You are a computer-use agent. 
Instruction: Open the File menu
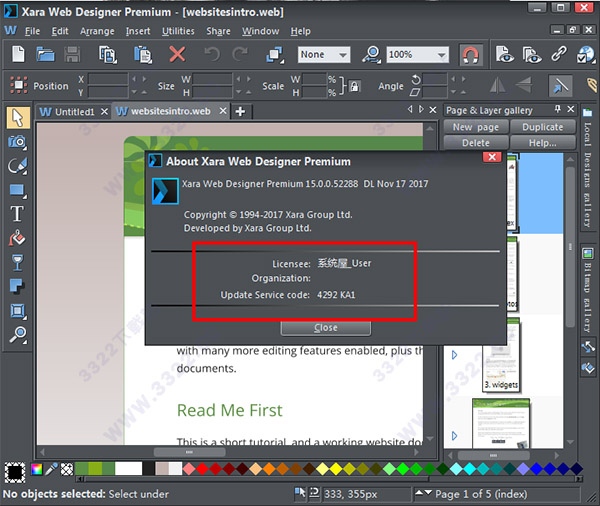[x=32, y=31]
